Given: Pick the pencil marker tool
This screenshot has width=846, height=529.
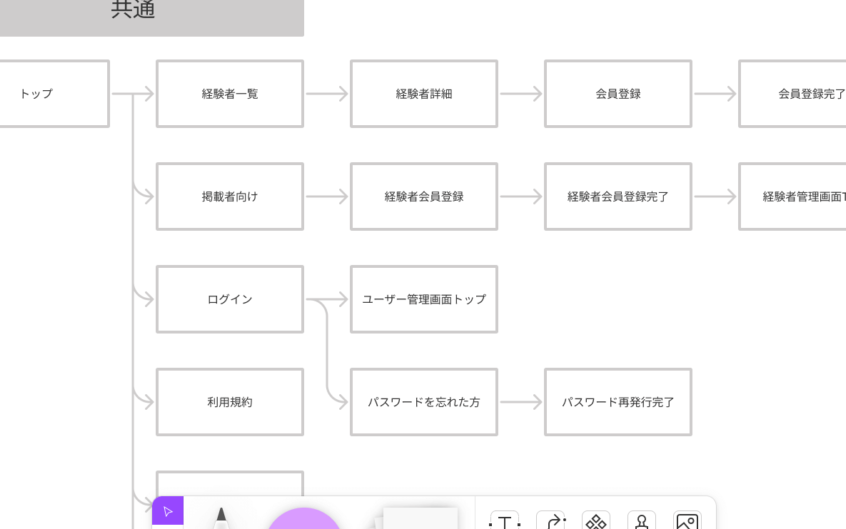Looking at the screenshot, I should (x=220, y=518).
